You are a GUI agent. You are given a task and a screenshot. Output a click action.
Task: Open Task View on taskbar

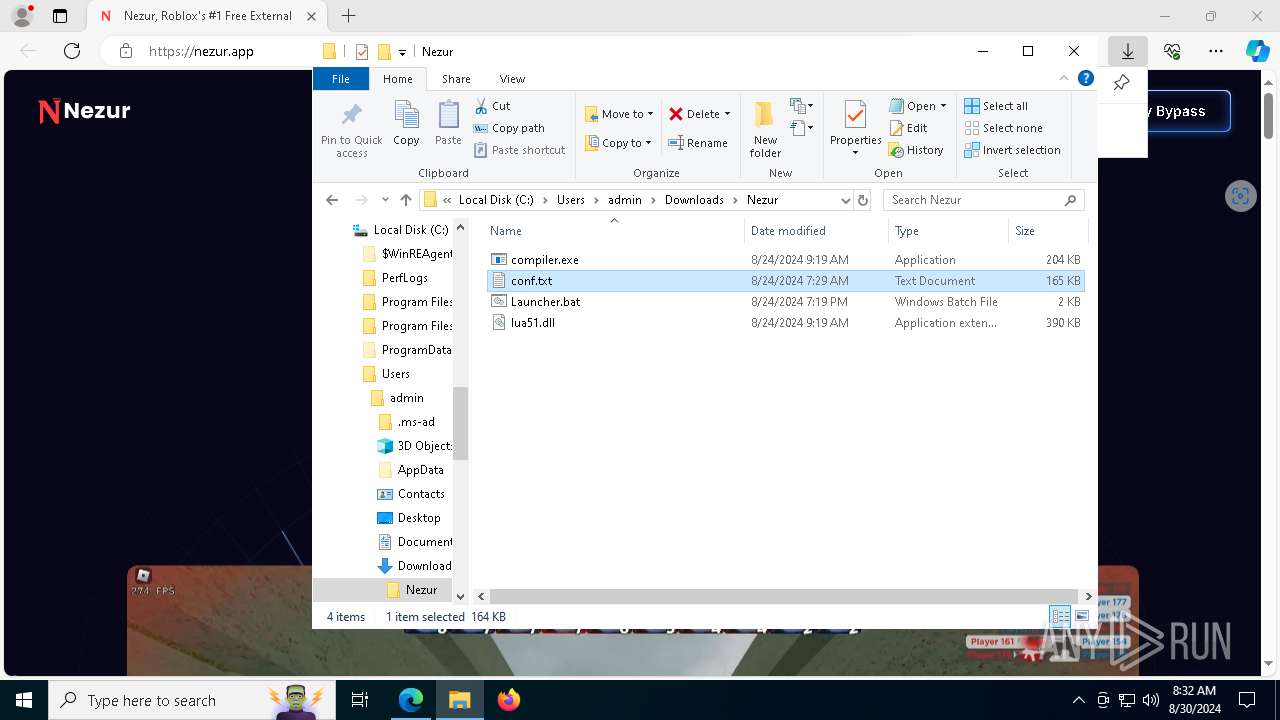[x=360, y=700]
